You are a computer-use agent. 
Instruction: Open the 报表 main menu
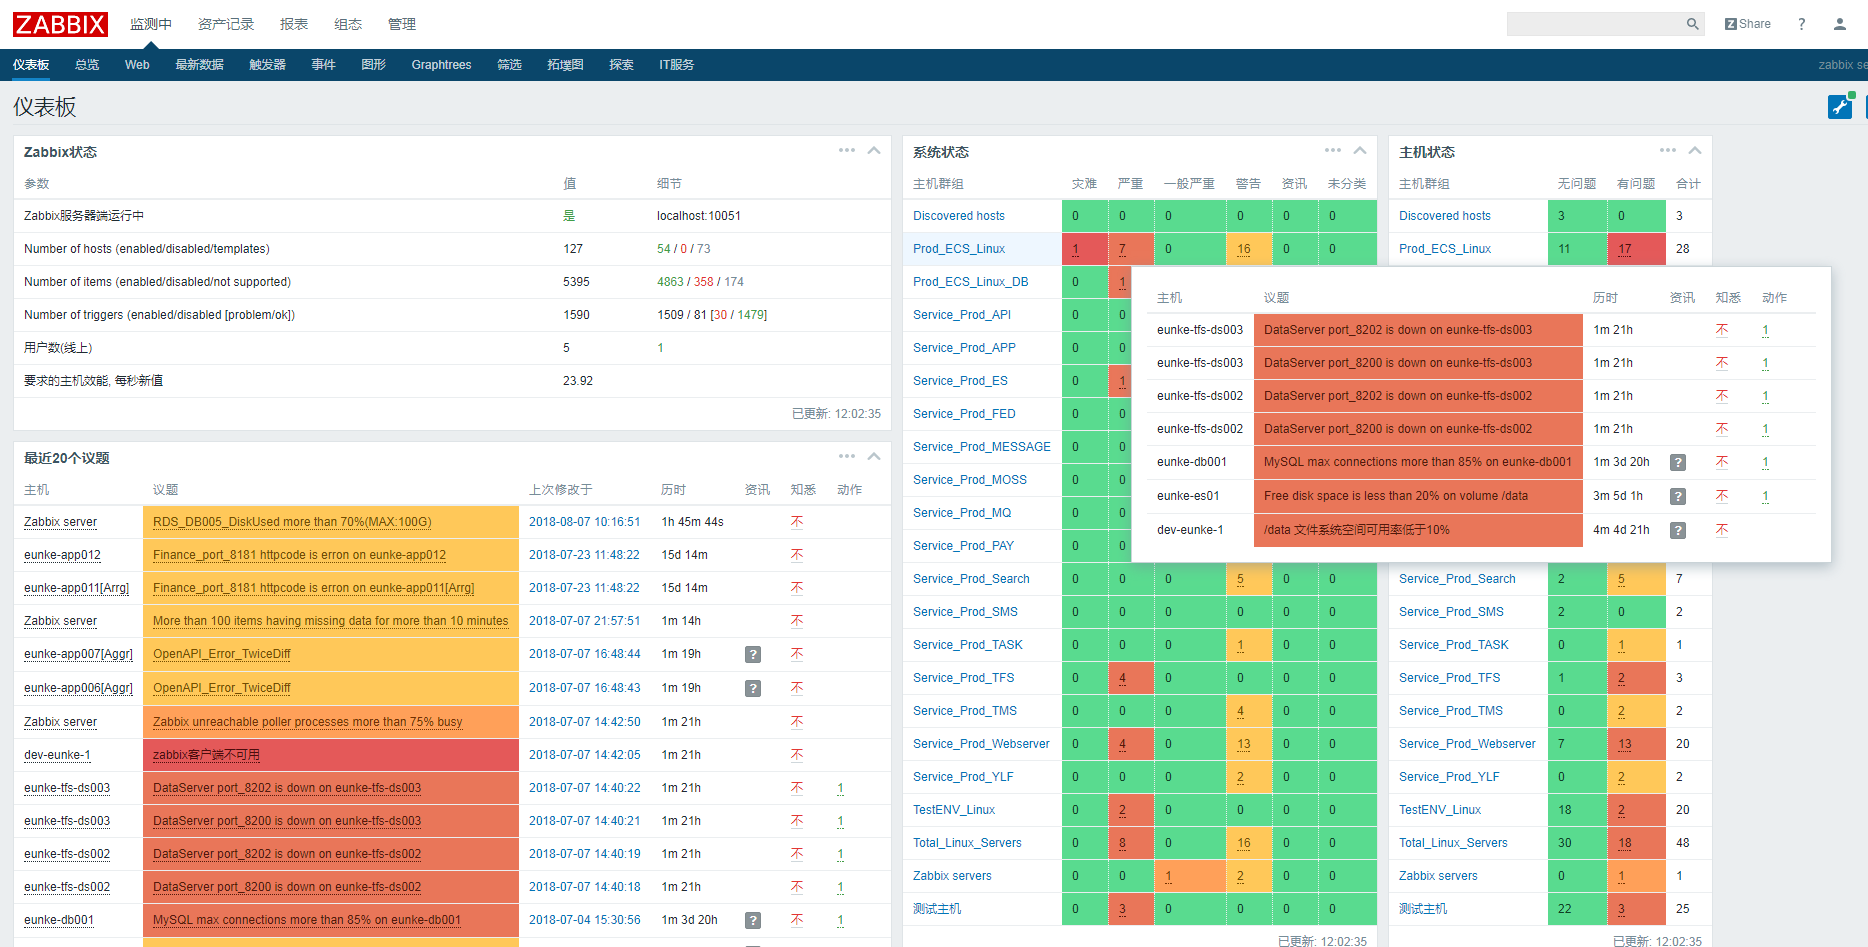click(294, 24)
